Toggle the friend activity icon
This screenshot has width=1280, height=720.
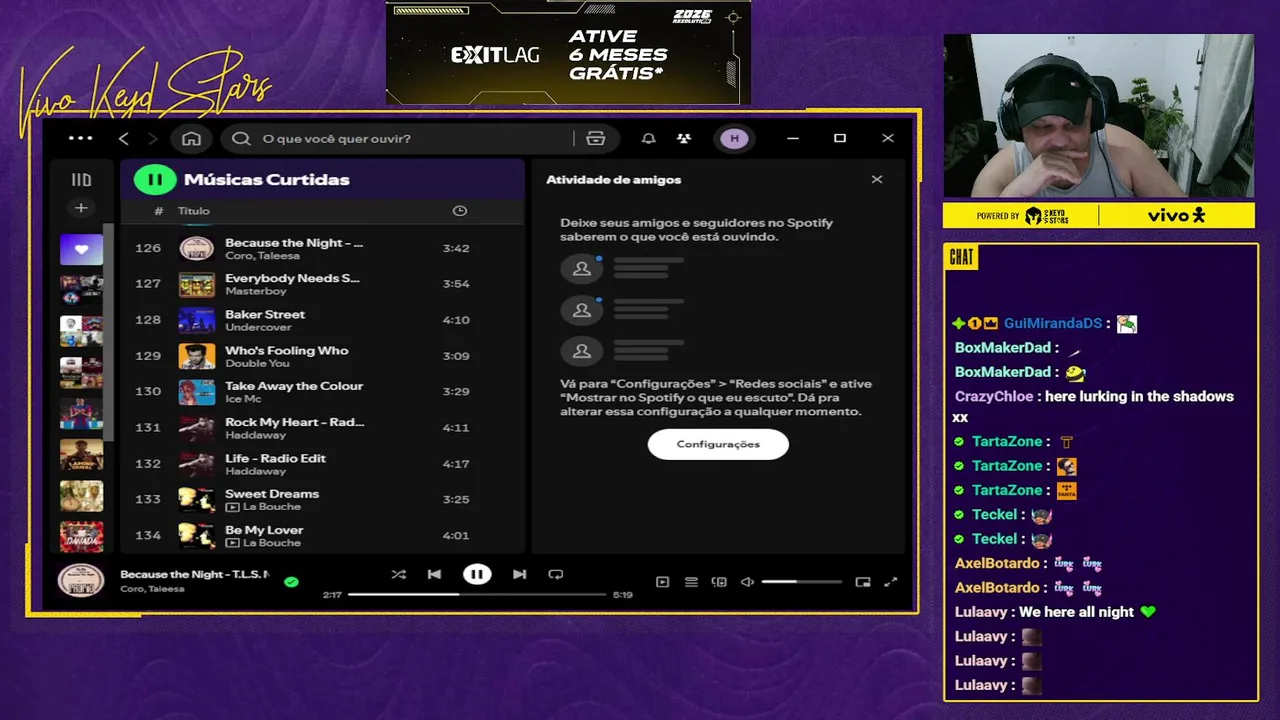[684, 138]
